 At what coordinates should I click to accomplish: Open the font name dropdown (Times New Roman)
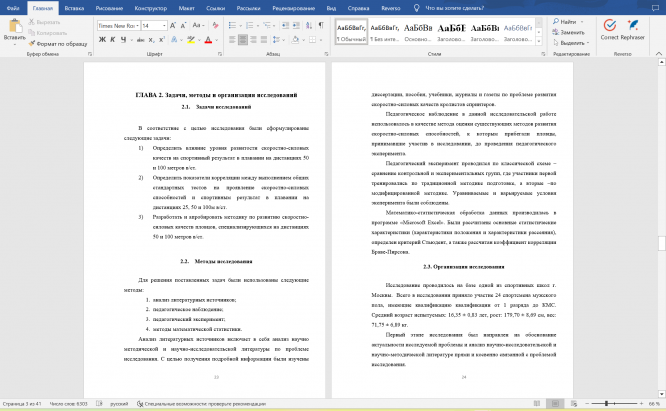[x=137, y=26]
